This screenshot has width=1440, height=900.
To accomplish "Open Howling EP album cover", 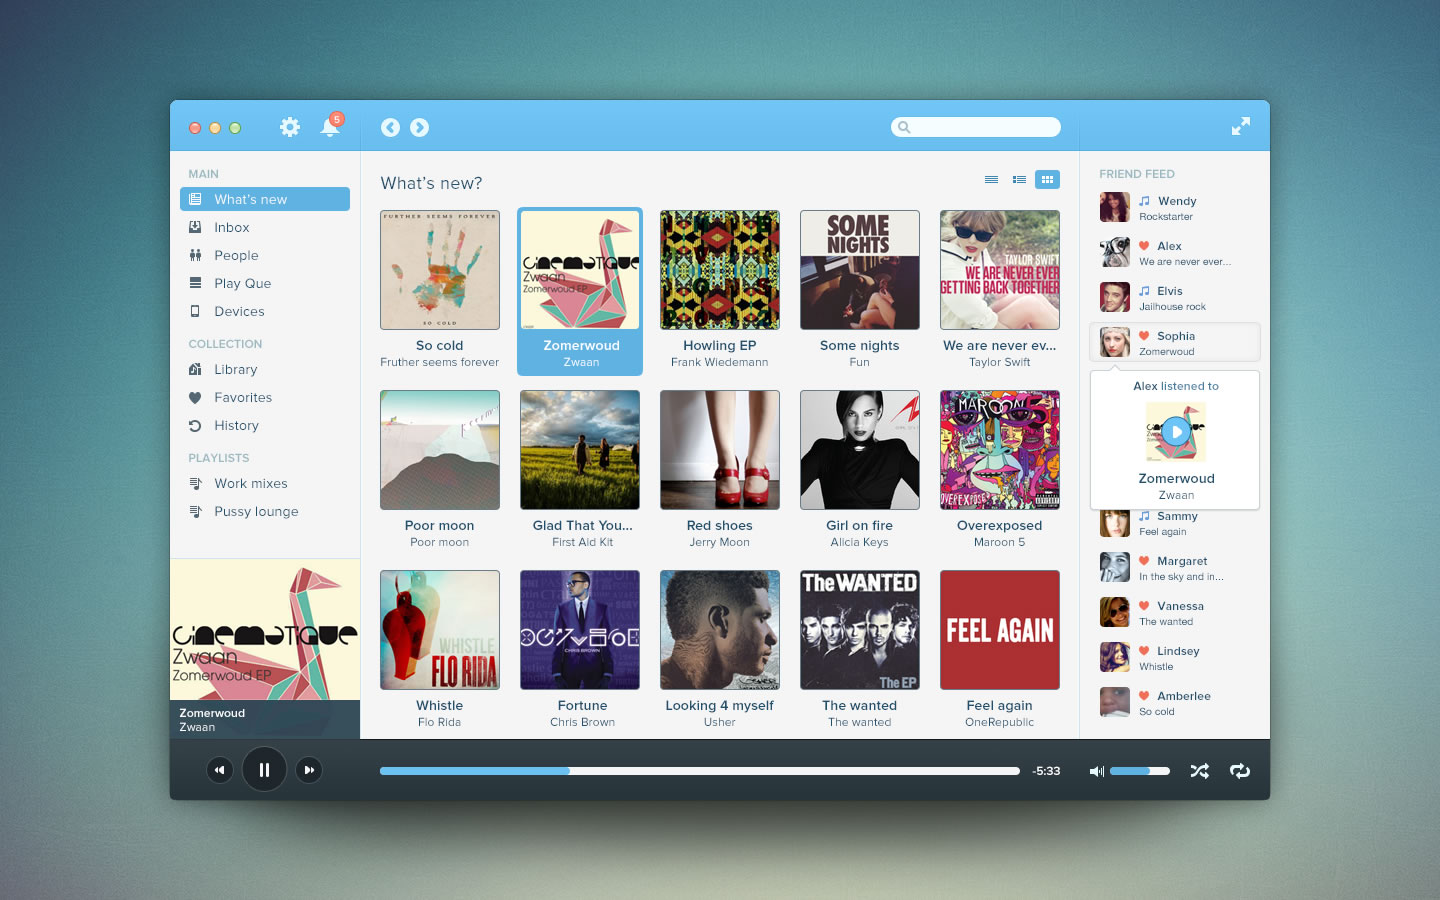I will coord(720,270).
